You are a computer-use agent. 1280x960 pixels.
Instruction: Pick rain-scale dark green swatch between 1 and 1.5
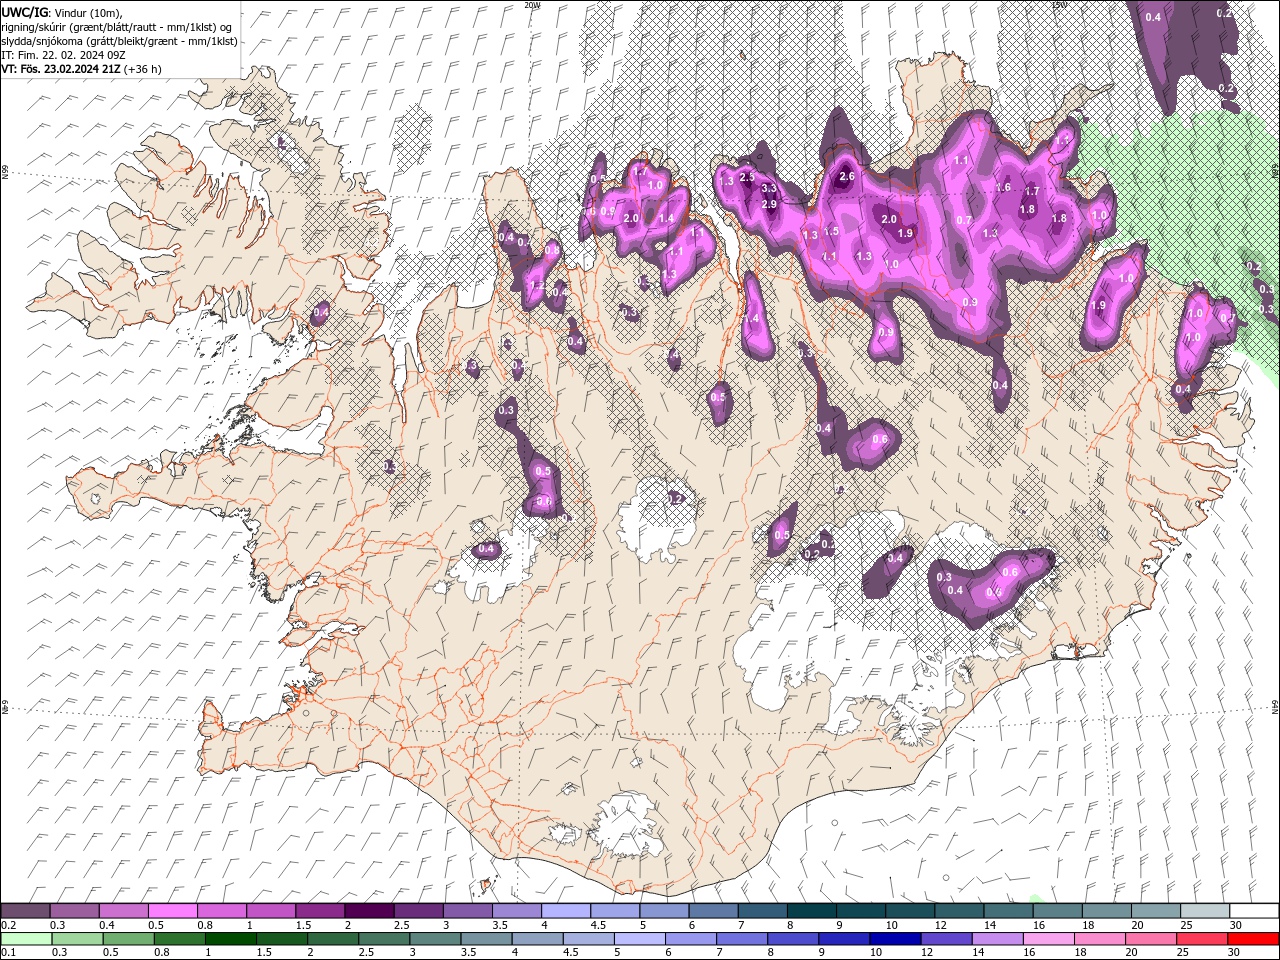231,939
